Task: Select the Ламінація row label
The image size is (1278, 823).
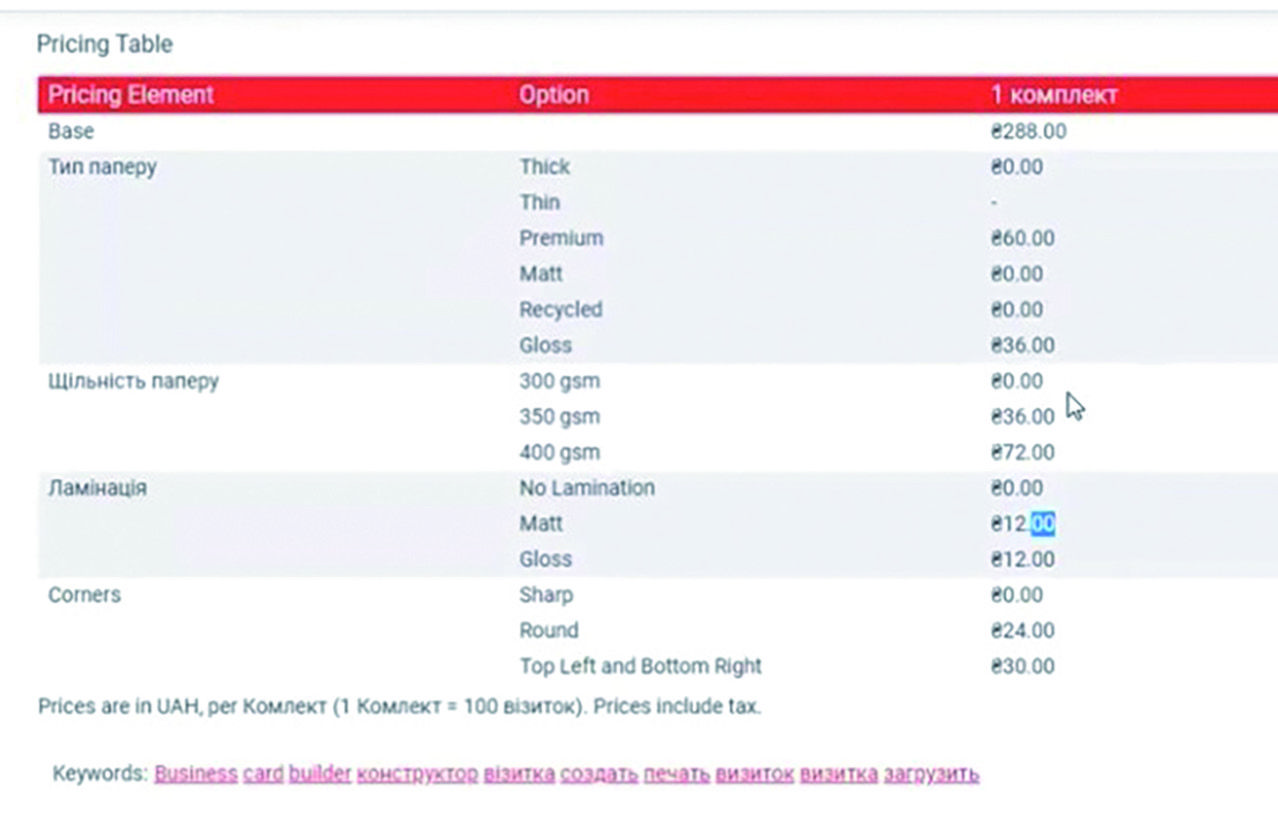Action: (x=97, y=488)
